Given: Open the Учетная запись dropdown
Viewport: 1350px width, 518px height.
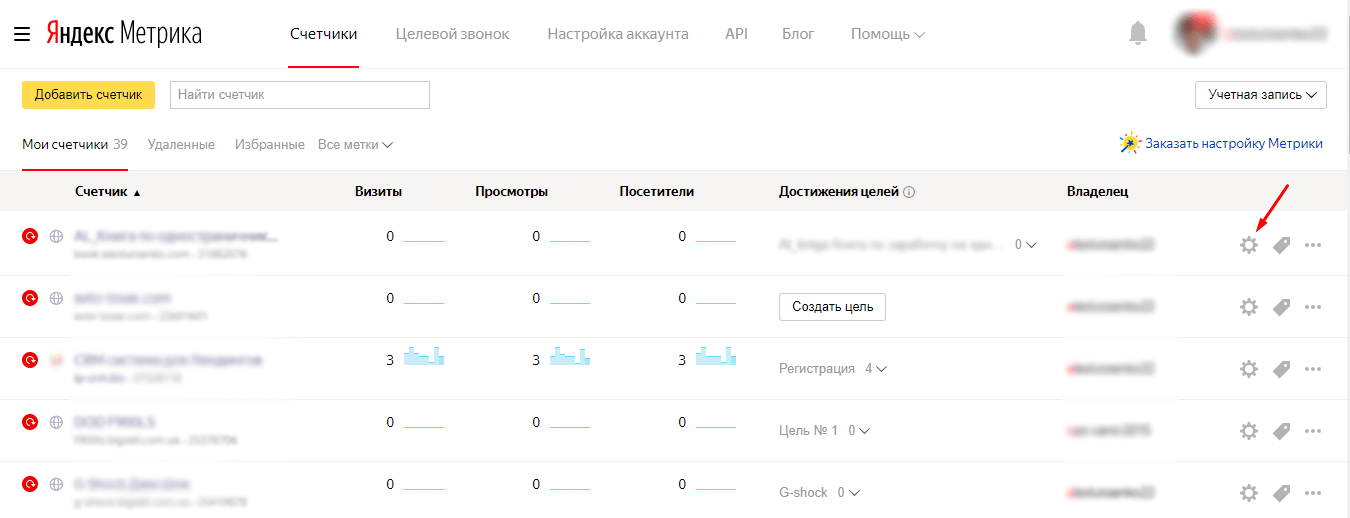Looking at the screenshot, I should pyautogui.click(x=1260, y=95).
